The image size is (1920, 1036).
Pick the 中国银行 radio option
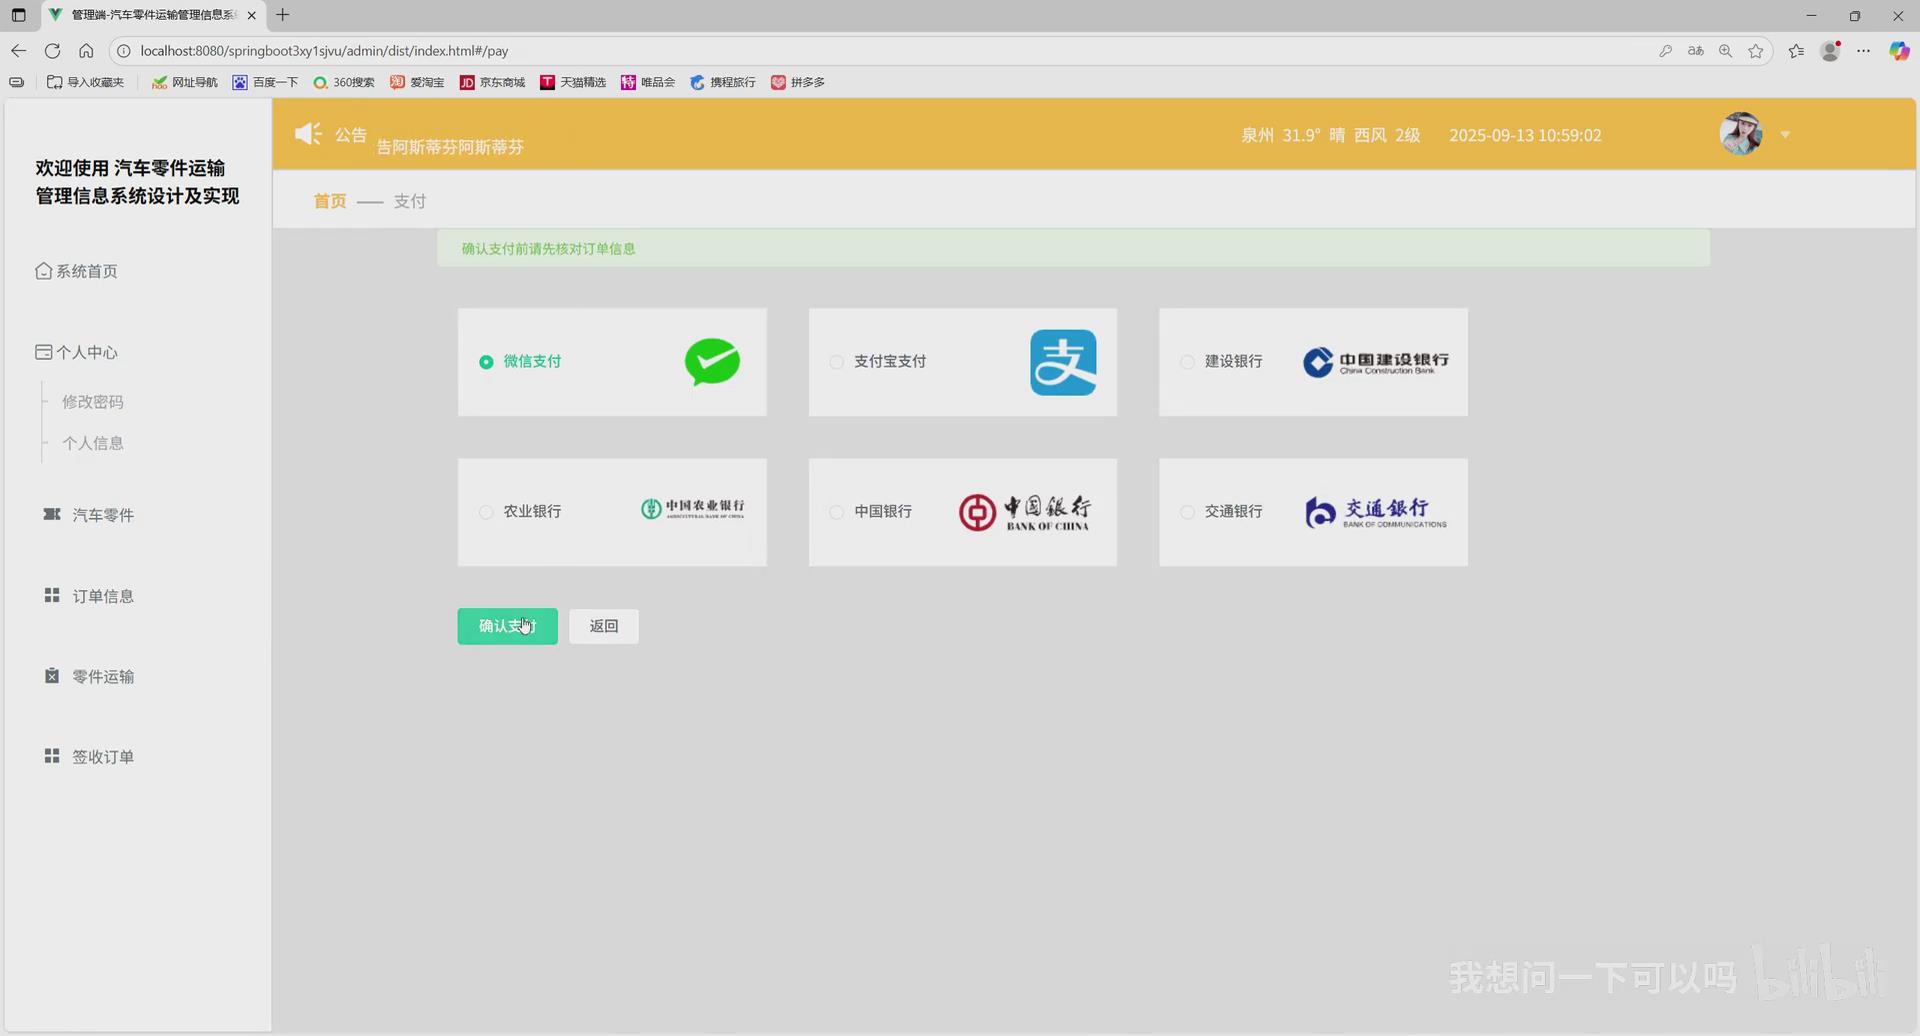(x=836, y=512)
